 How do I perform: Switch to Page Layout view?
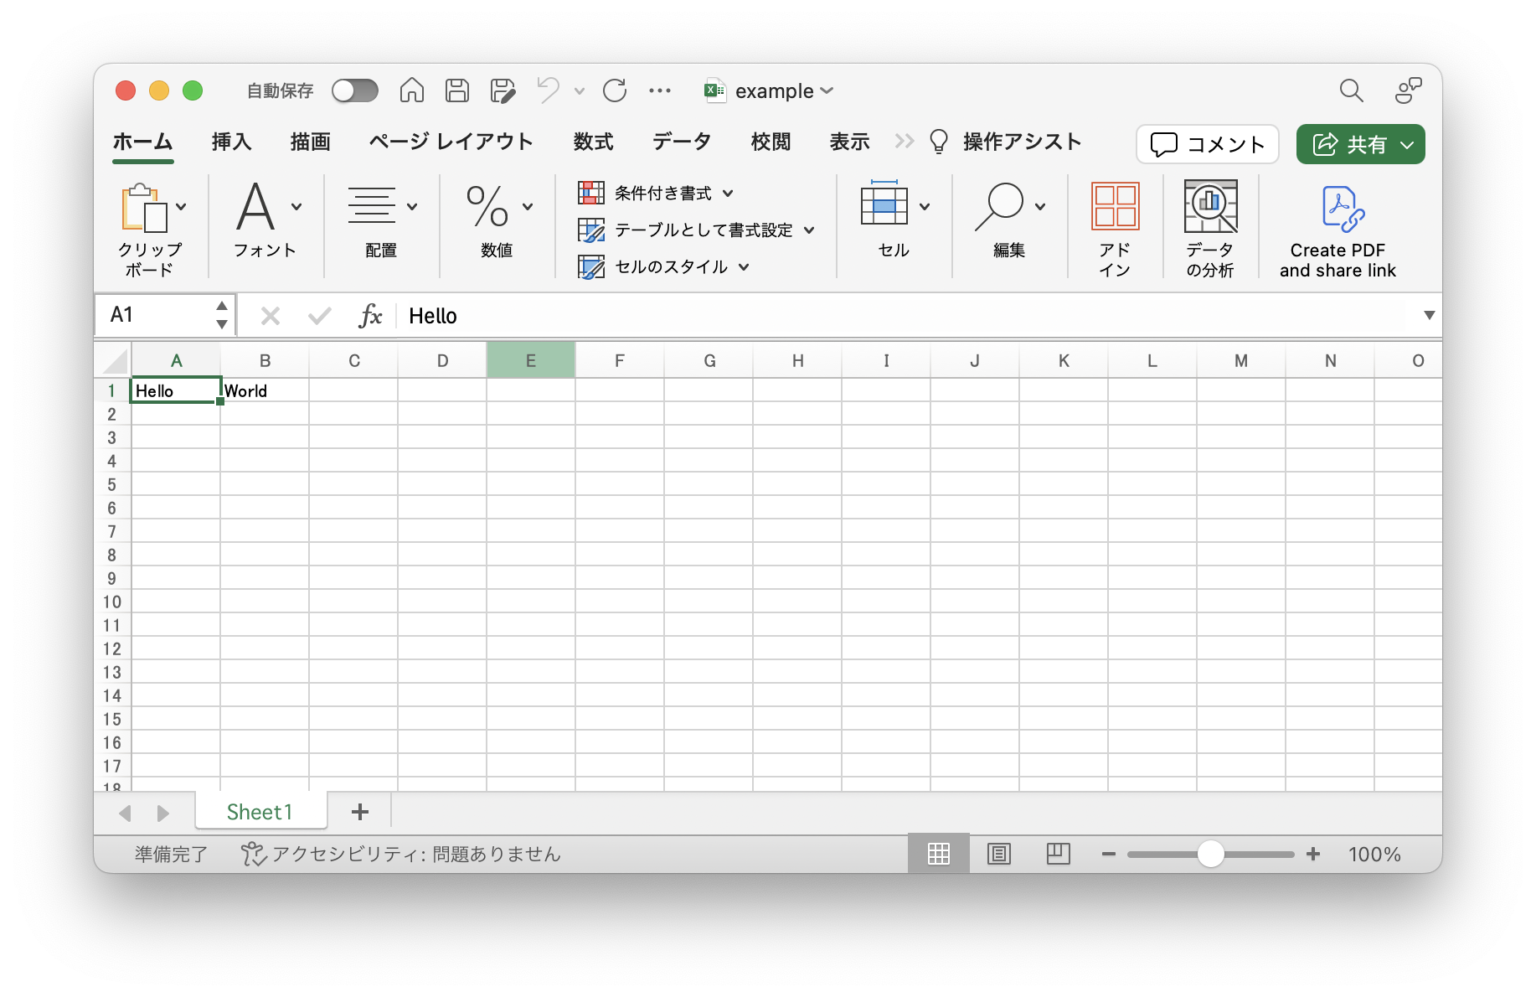998,854
